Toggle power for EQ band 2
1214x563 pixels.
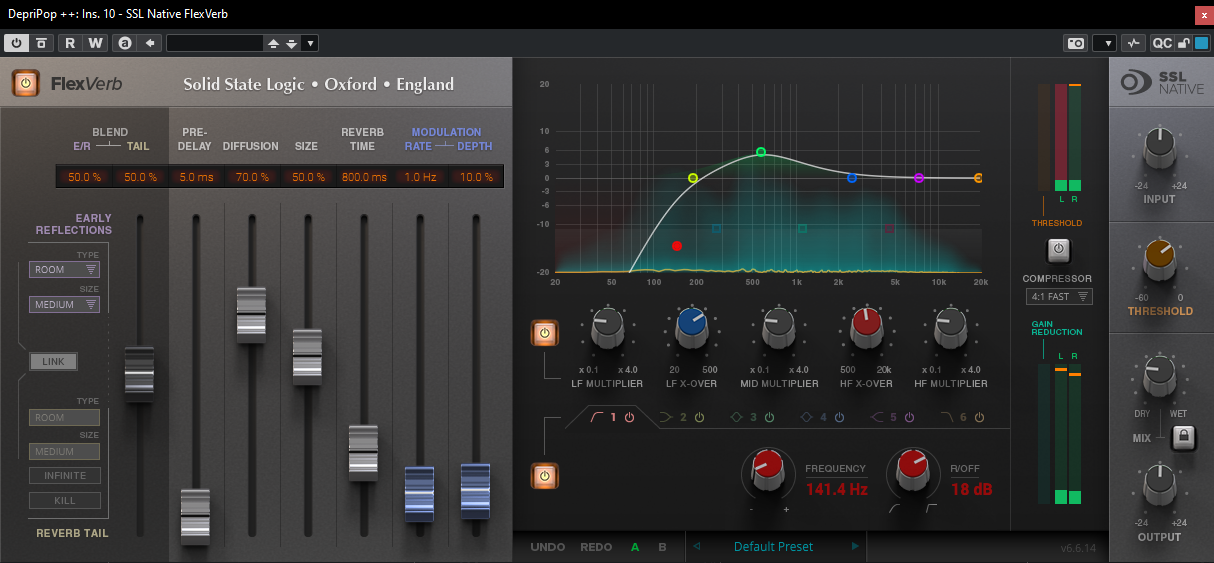point(700,417)
